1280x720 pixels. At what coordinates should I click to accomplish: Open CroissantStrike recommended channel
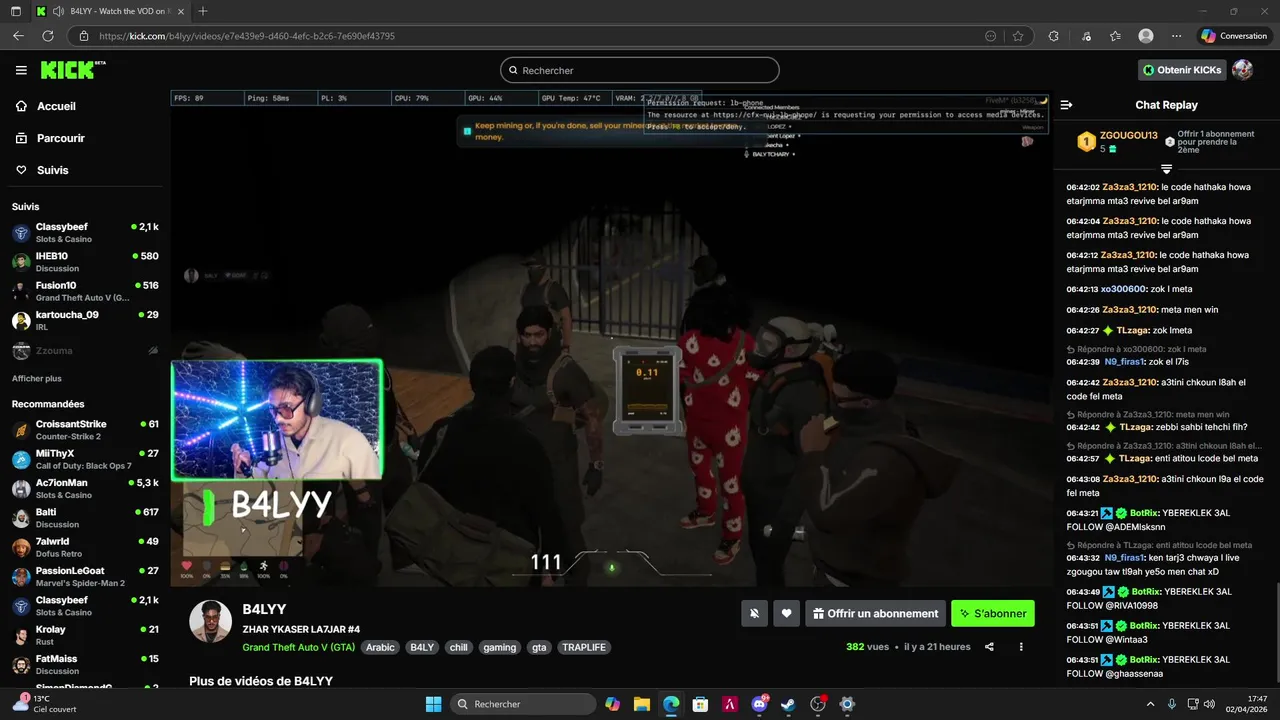point(85,430)
